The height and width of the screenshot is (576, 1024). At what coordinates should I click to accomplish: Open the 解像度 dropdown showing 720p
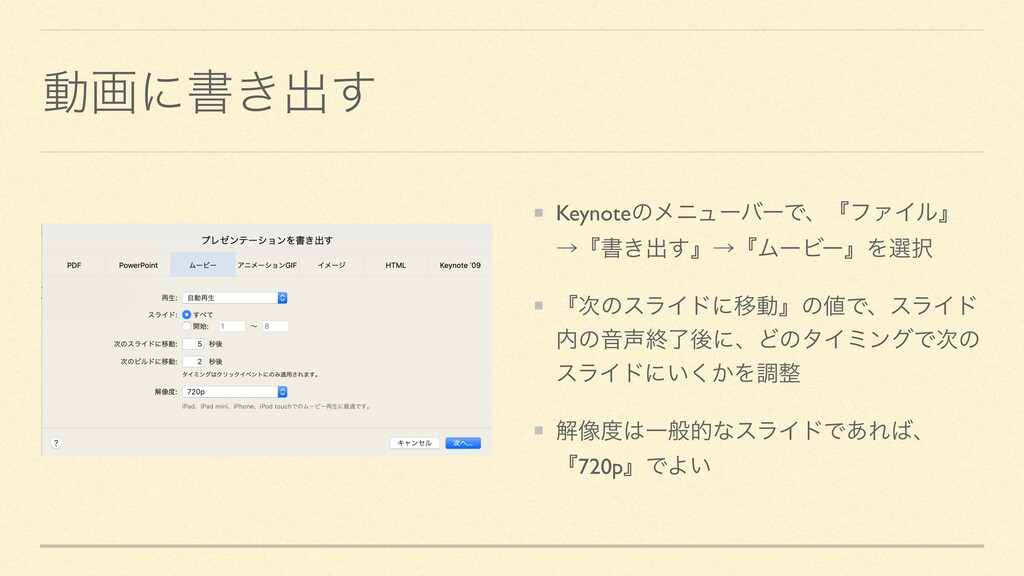coord(235,392)
